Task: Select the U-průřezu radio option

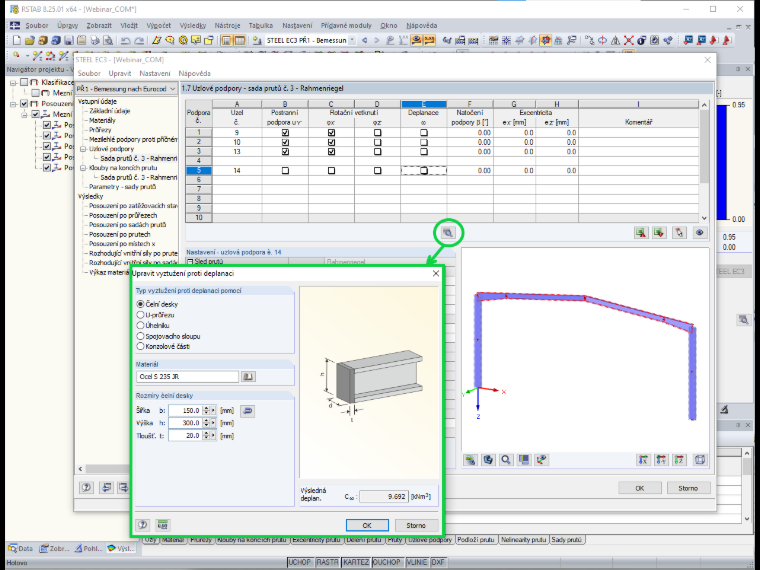Action: pos(141,315)
